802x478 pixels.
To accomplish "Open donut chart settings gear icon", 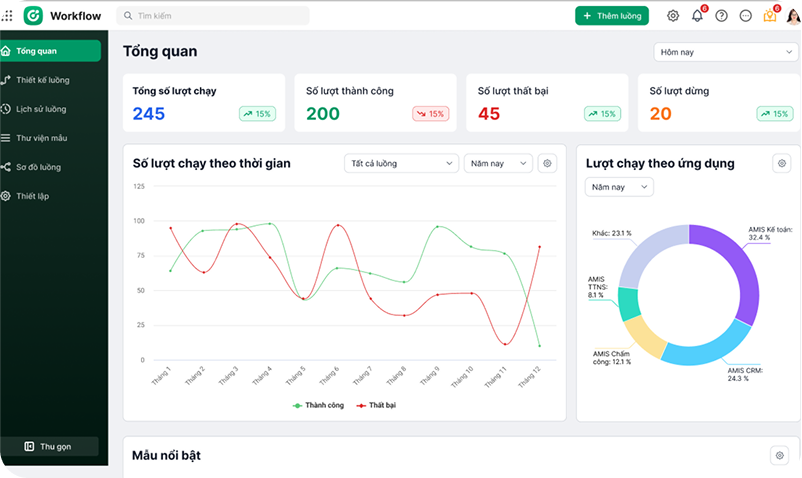I will coord(782,164).
